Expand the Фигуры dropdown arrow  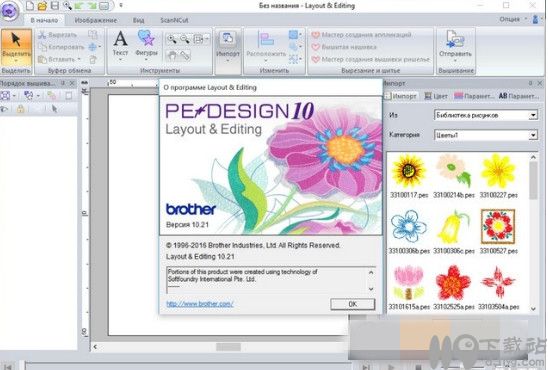(x=146, y=60)
